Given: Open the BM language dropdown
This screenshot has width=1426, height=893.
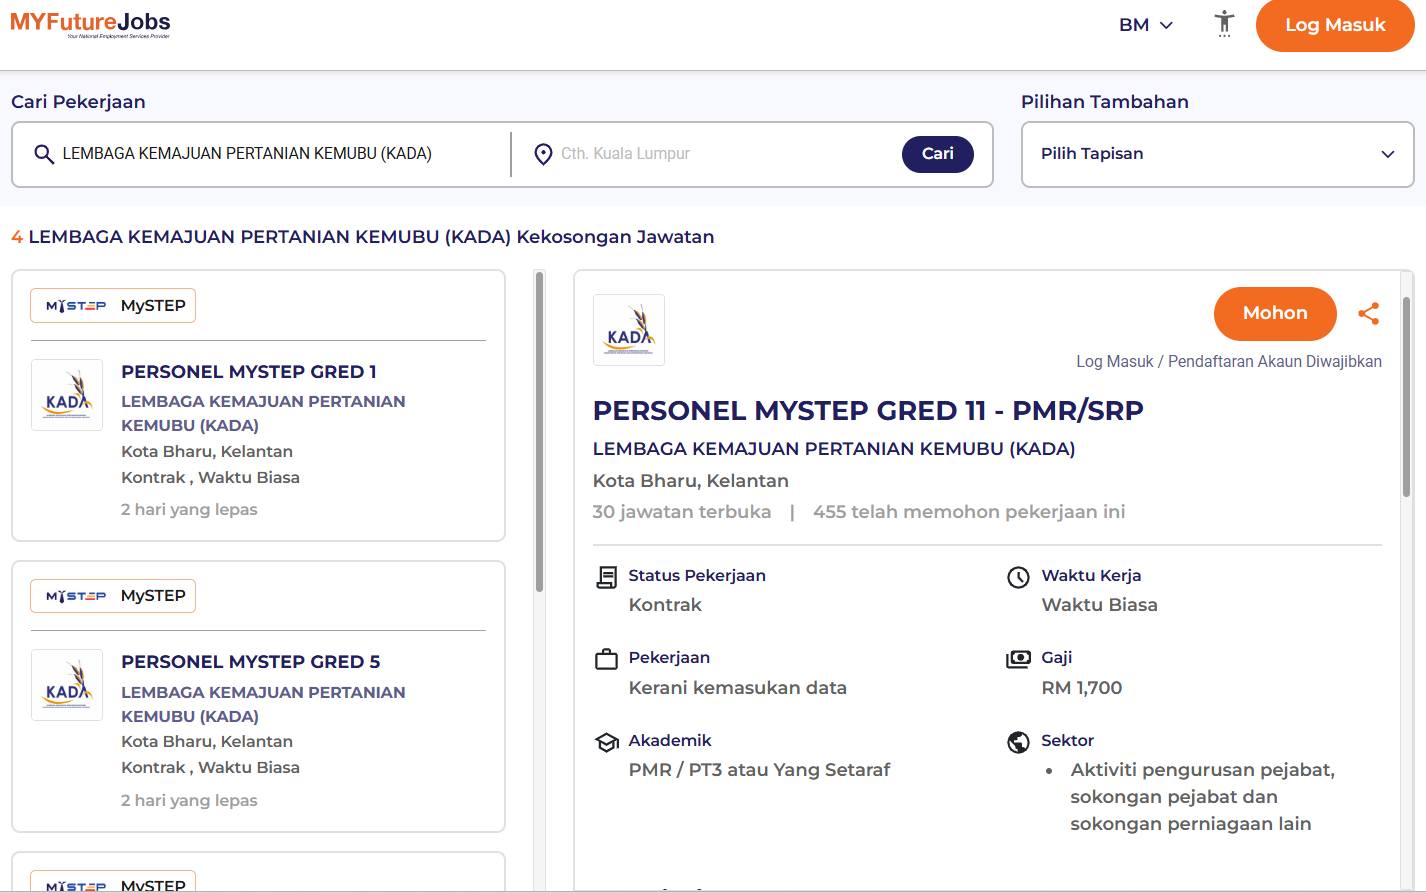Looking at the screenshot, I should pyautogui.click(x=1145, y=25).
